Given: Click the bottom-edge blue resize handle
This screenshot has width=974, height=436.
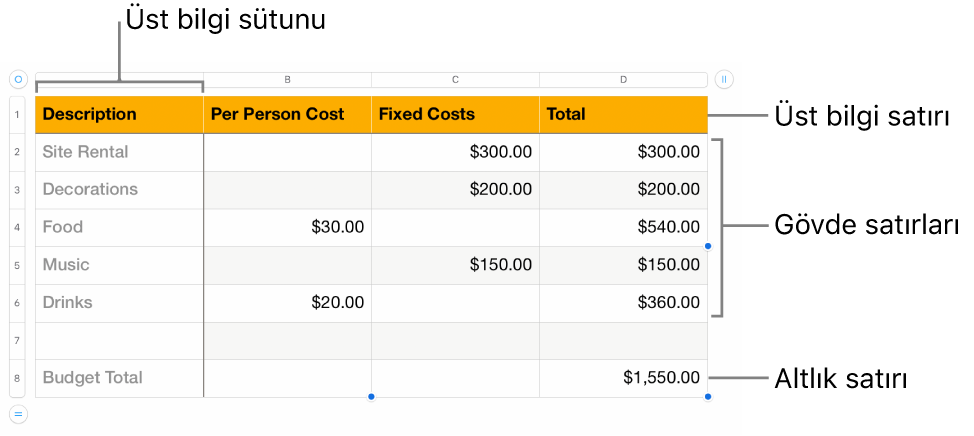Looking at the screenshot, I should (x=371, y=397).
